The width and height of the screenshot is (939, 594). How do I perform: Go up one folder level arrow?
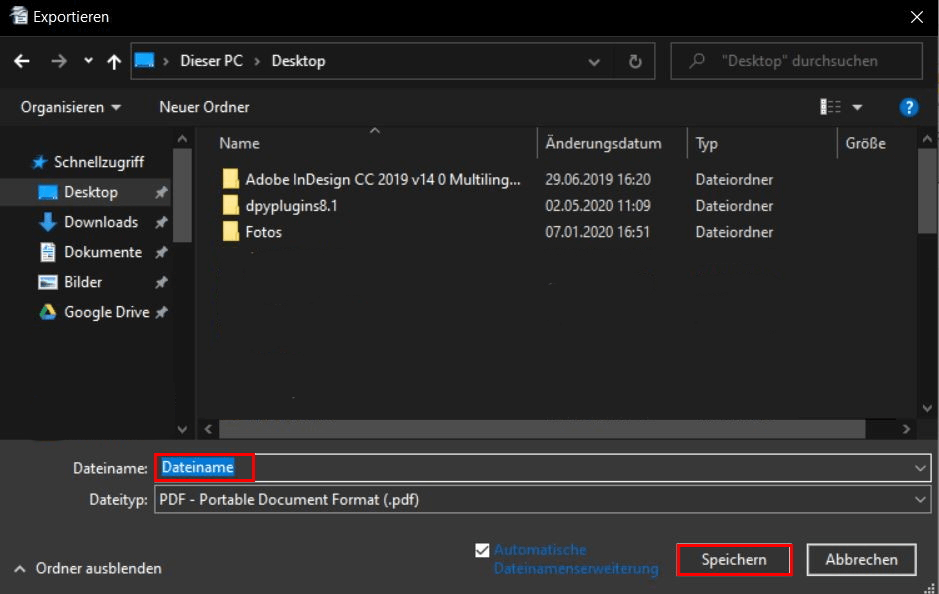click(114, 61)
